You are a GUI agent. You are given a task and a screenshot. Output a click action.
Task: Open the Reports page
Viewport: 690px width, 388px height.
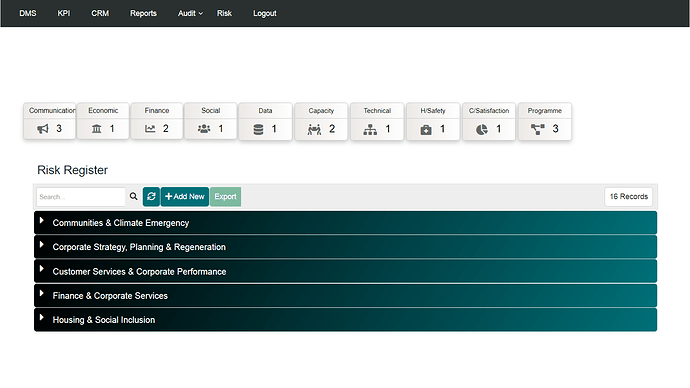point(143,13)
